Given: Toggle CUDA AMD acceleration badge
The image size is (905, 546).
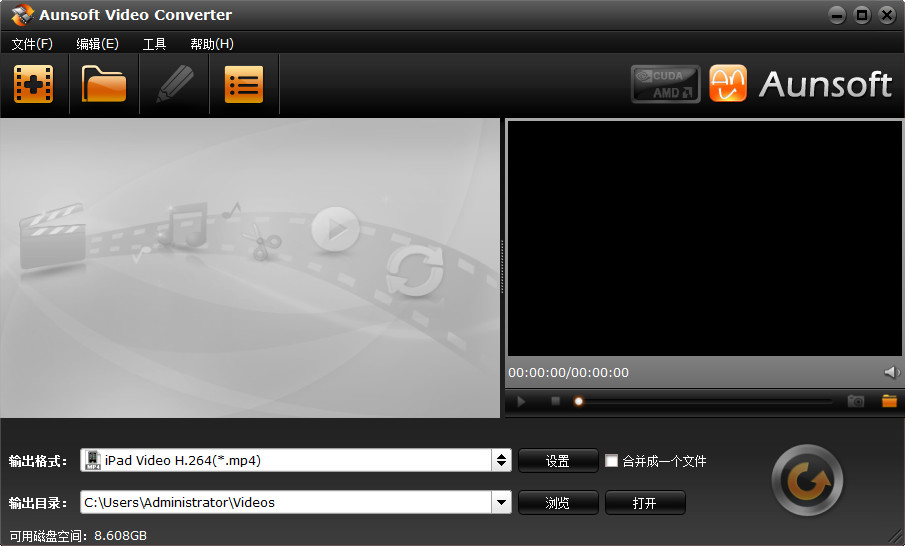Looking at the screenshot, I should 665,84.
